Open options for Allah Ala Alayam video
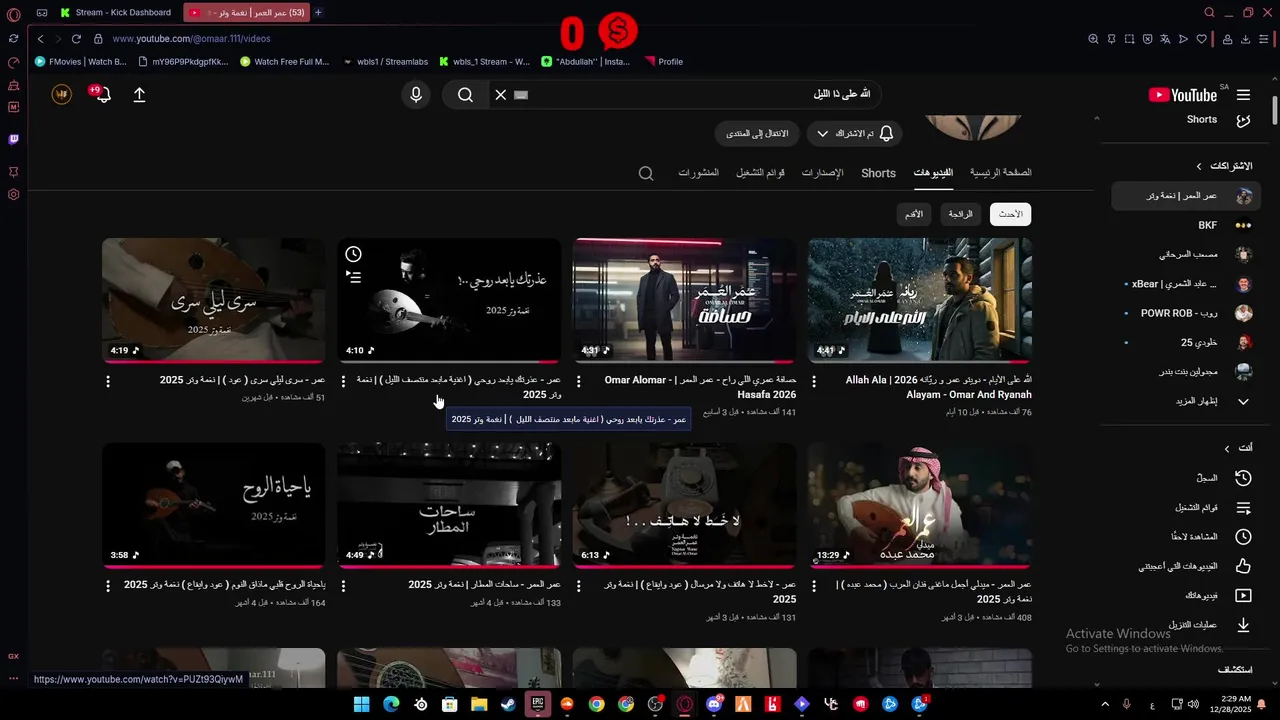This screenshot has width=1280, height=720. [814, 381]
